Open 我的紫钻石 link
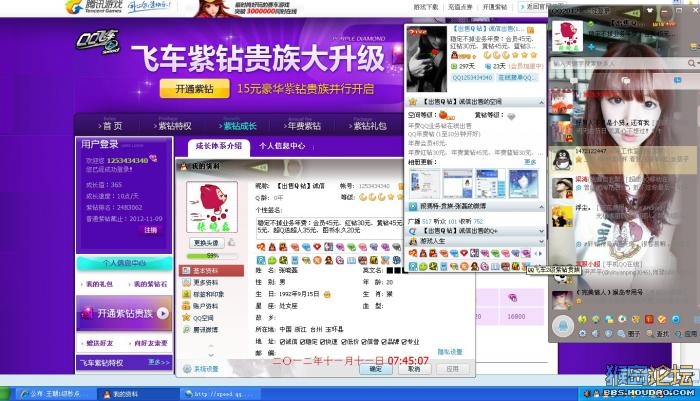Viewport: 700px width, 401px height. [x=150, y=284]
